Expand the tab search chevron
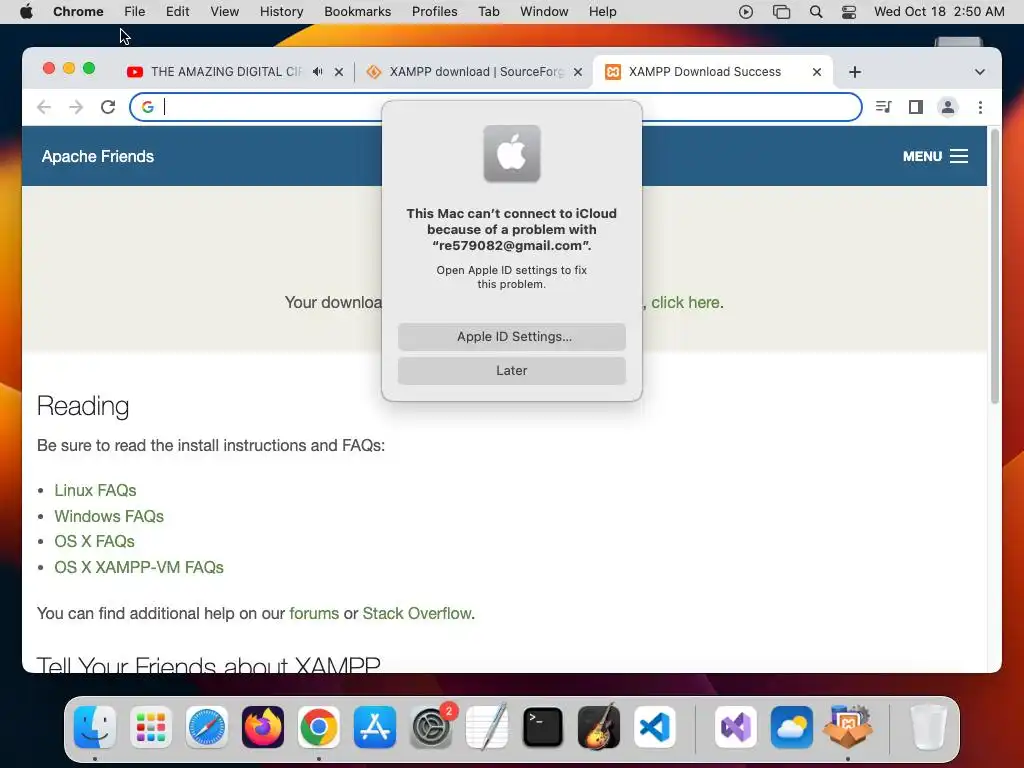This screenshot has width=1024, height=768. 980,72
